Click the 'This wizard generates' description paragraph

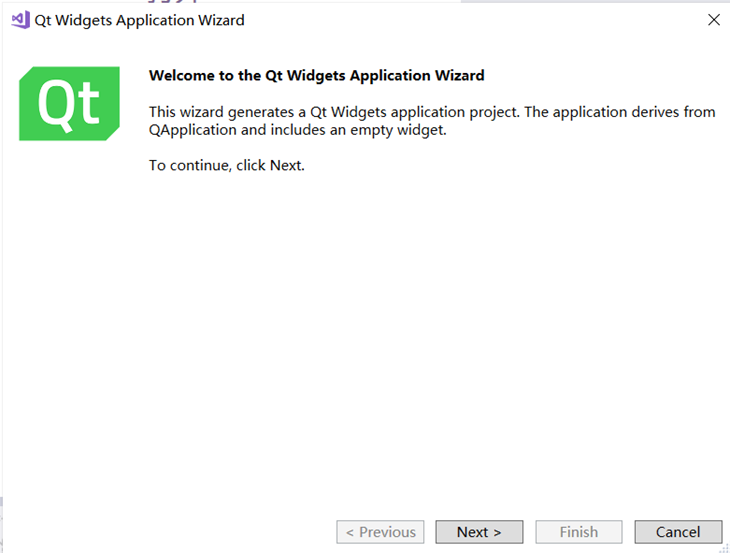click(432, 121)
